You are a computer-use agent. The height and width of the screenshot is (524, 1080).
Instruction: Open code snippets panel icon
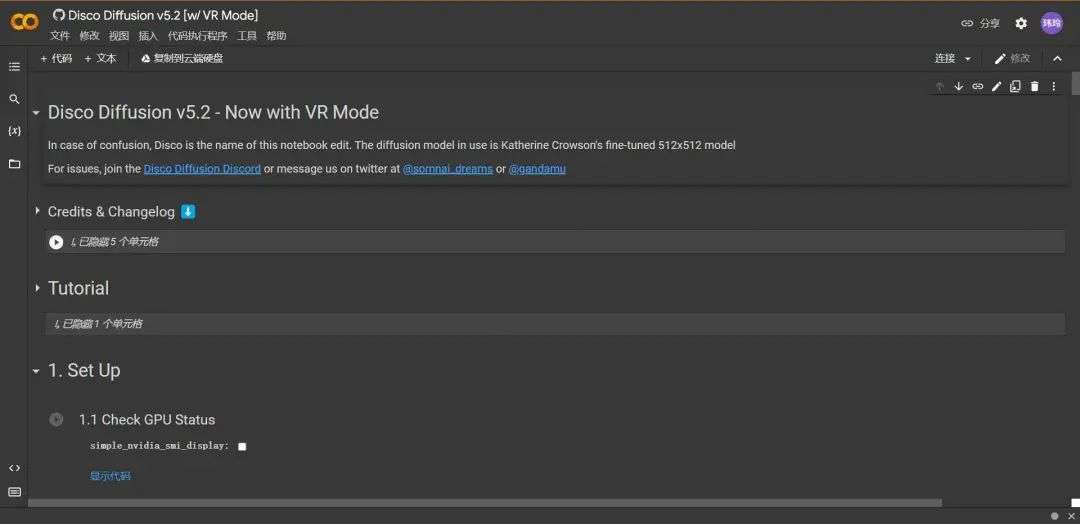click(x=14, y=468)
